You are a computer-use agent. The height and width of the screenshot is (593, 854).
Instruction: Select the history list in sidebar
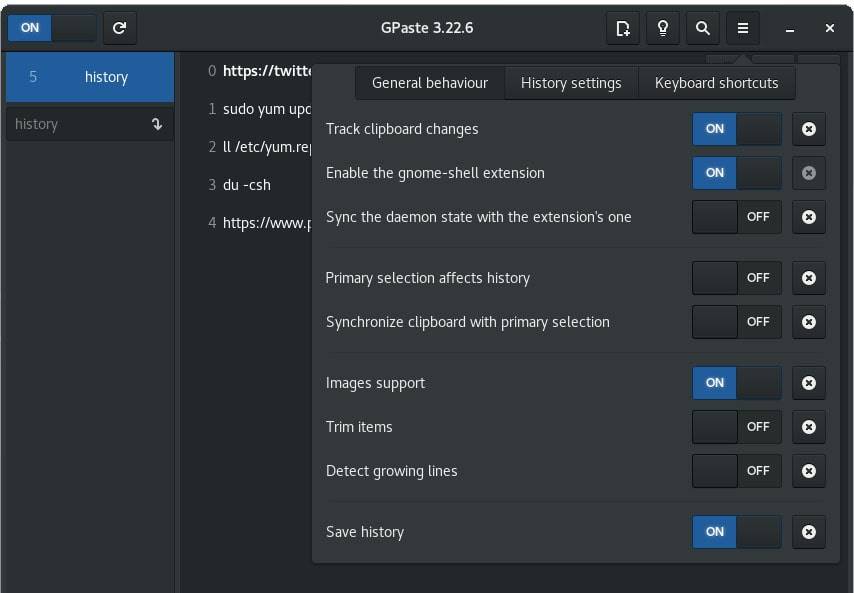click(x=89, y=77)
